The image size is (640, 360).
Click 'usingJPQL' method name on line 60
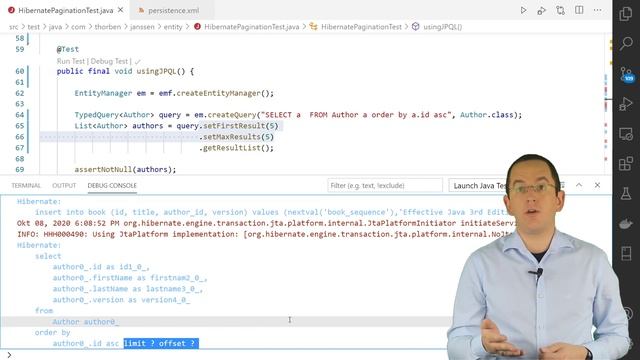(x=156, y=71)
